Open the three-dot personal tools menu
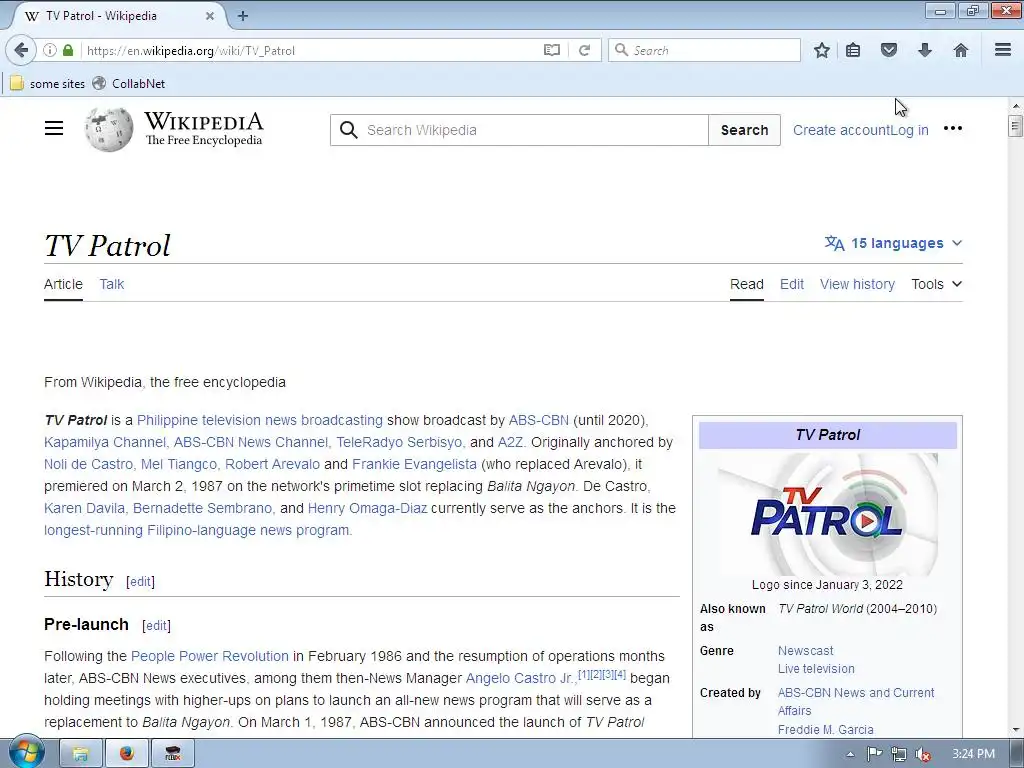 click(953, 129)
